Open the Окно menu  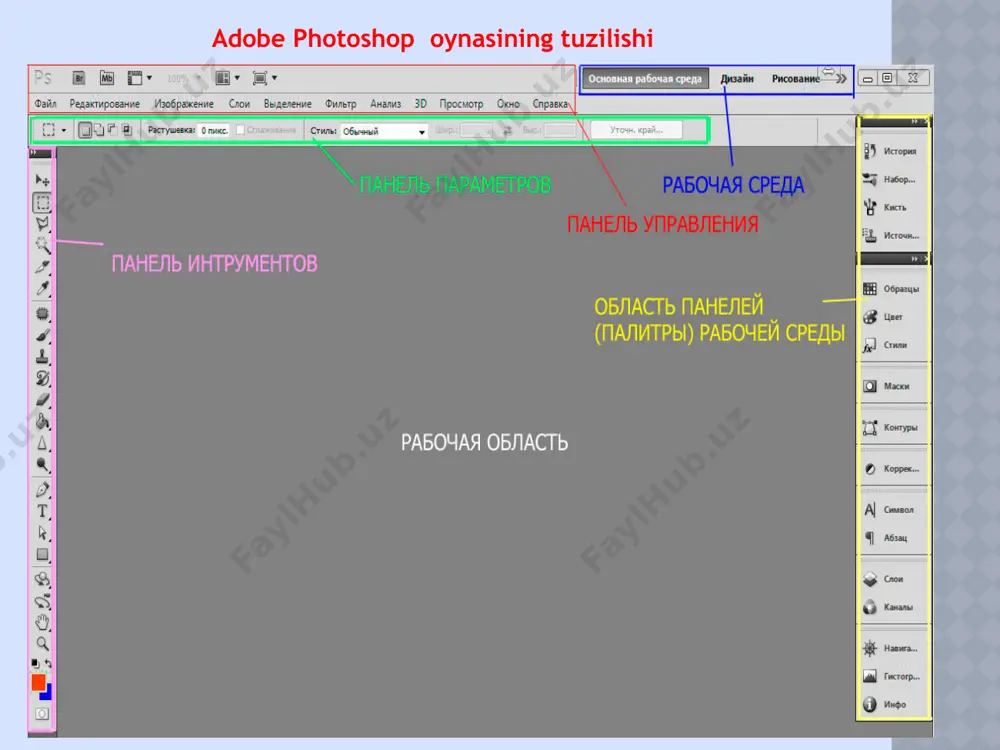pos(508,104)
